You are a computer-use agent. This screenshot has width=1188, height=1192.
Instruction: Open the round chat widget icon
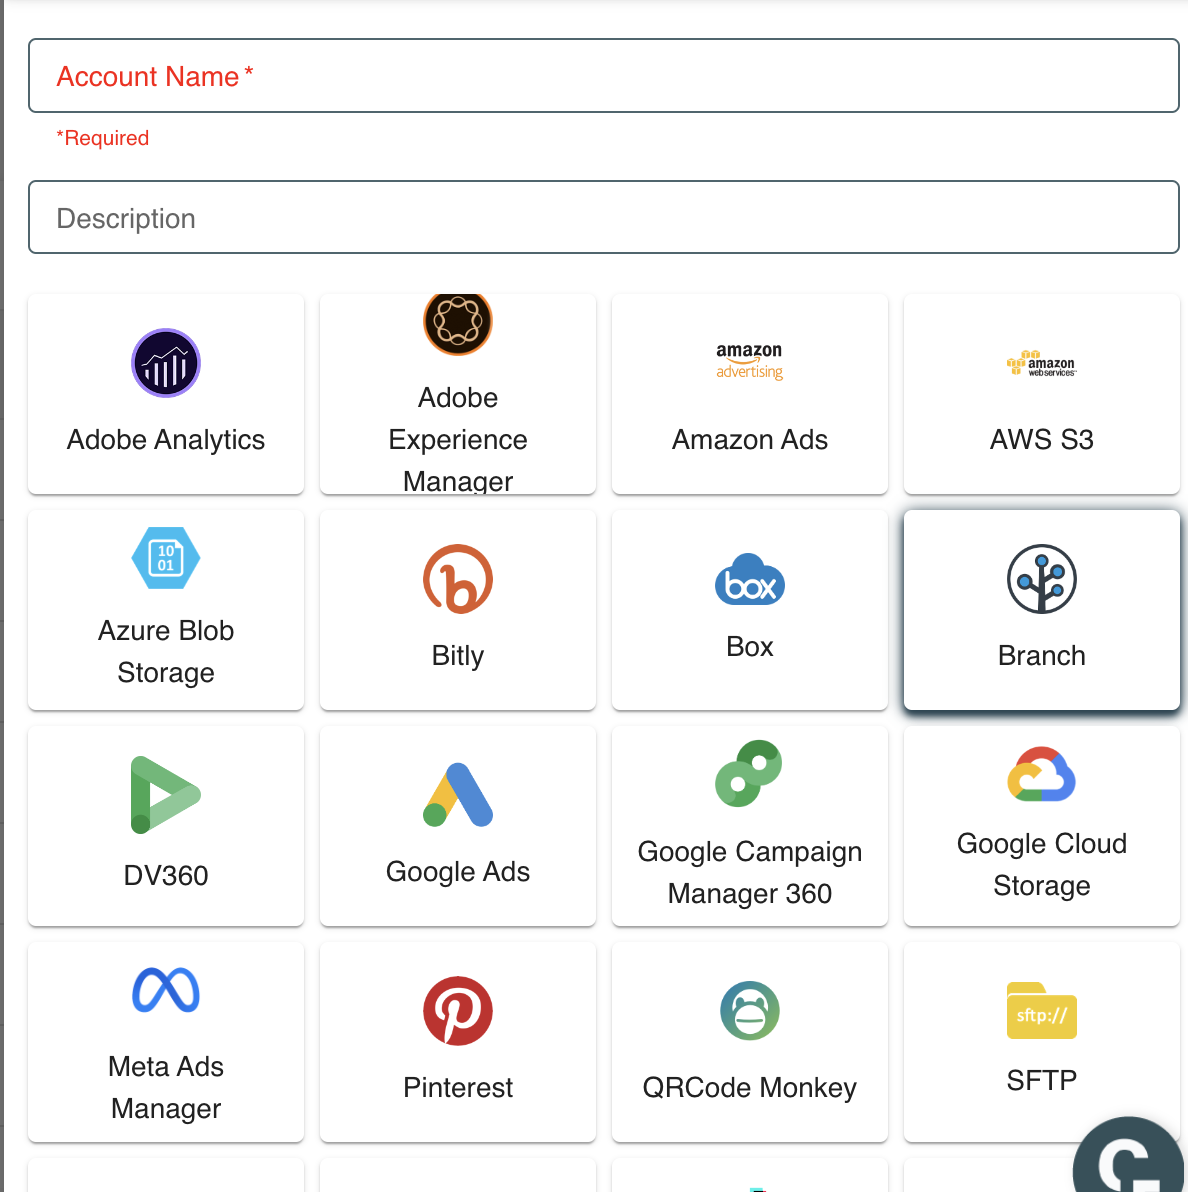pos(1129,1156)
